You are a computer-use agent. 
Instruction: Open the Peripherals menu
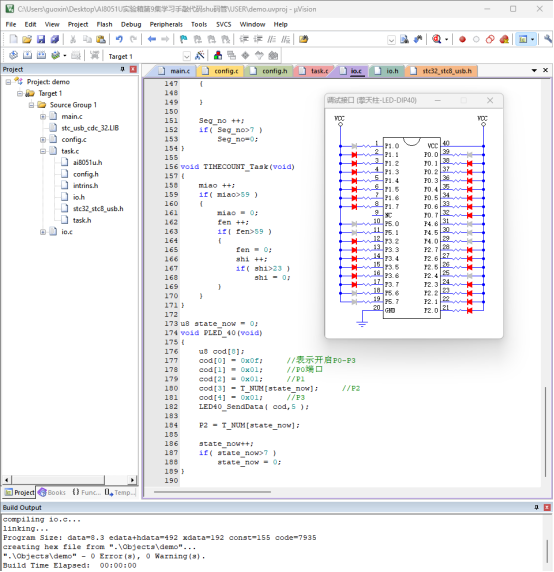[166, 24]
